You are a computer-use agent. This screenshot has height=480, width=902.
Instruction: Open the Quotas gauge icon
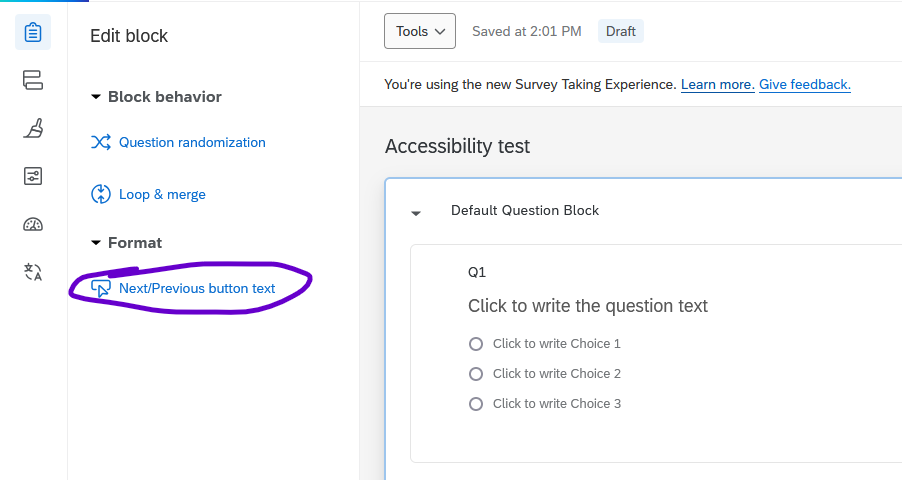[33, 224]
